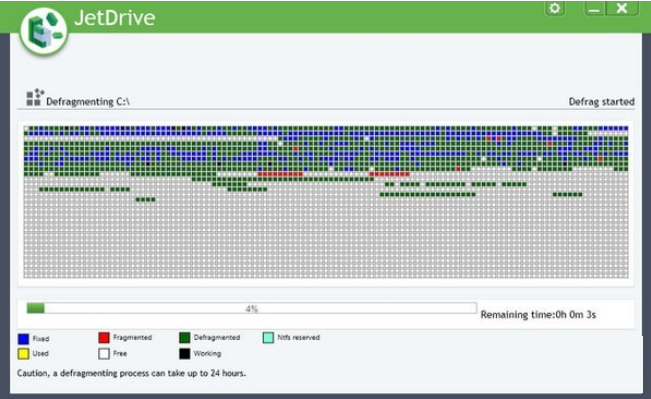Click the disk cluster map grid
The image size is (651, 399).
(x=326, y=202)
